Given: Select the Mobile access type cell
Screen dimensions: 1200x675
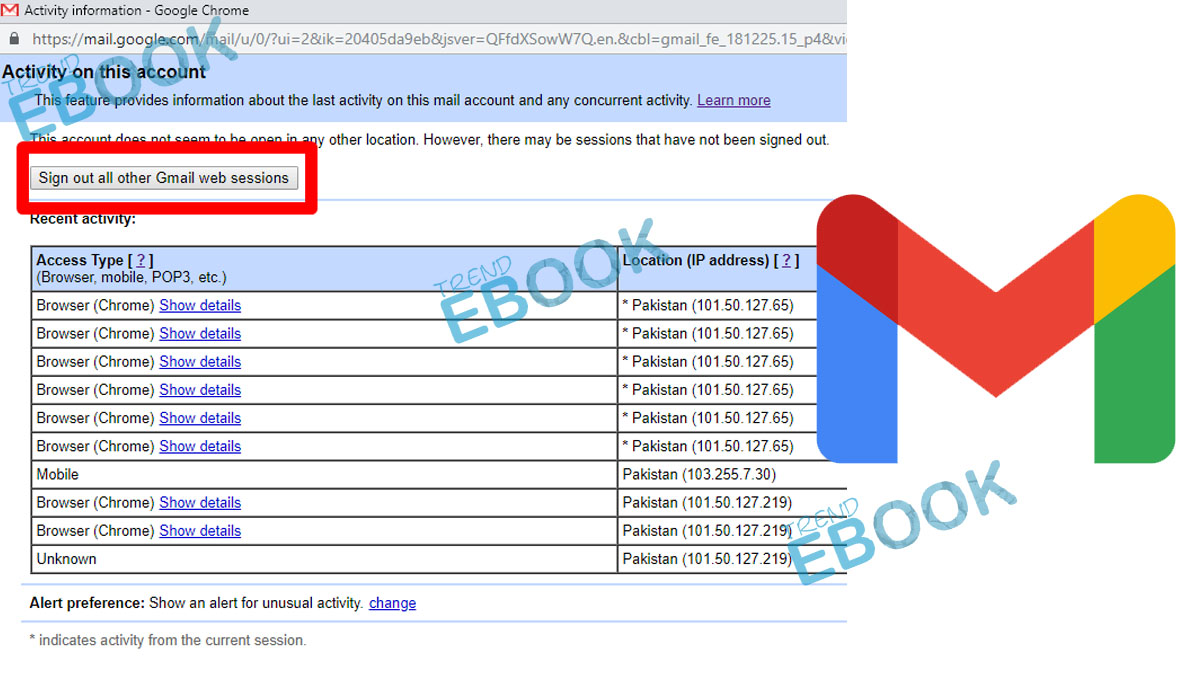Looking at the screenshot, I should click(325, 474).
